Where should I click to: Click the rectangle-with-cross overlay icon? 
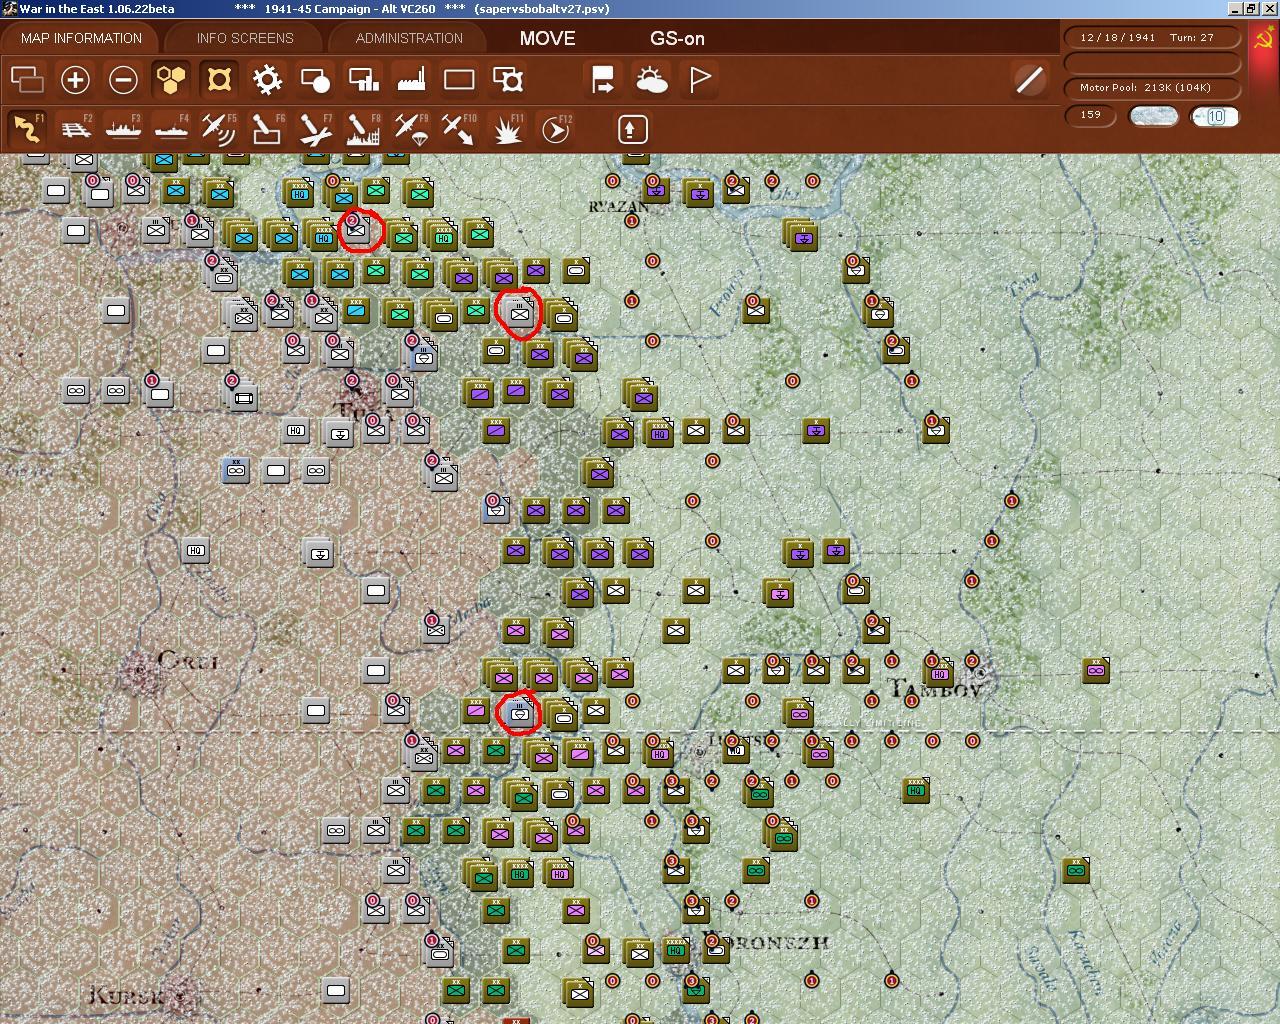tap(507, 79)
